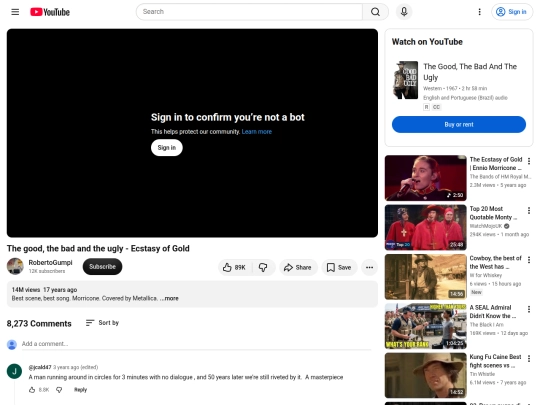Image resolution: width=540 pixels, height=405 pixels.
Task: Open options menu for Cowboy, the best of the West
Action: [529, 260]
